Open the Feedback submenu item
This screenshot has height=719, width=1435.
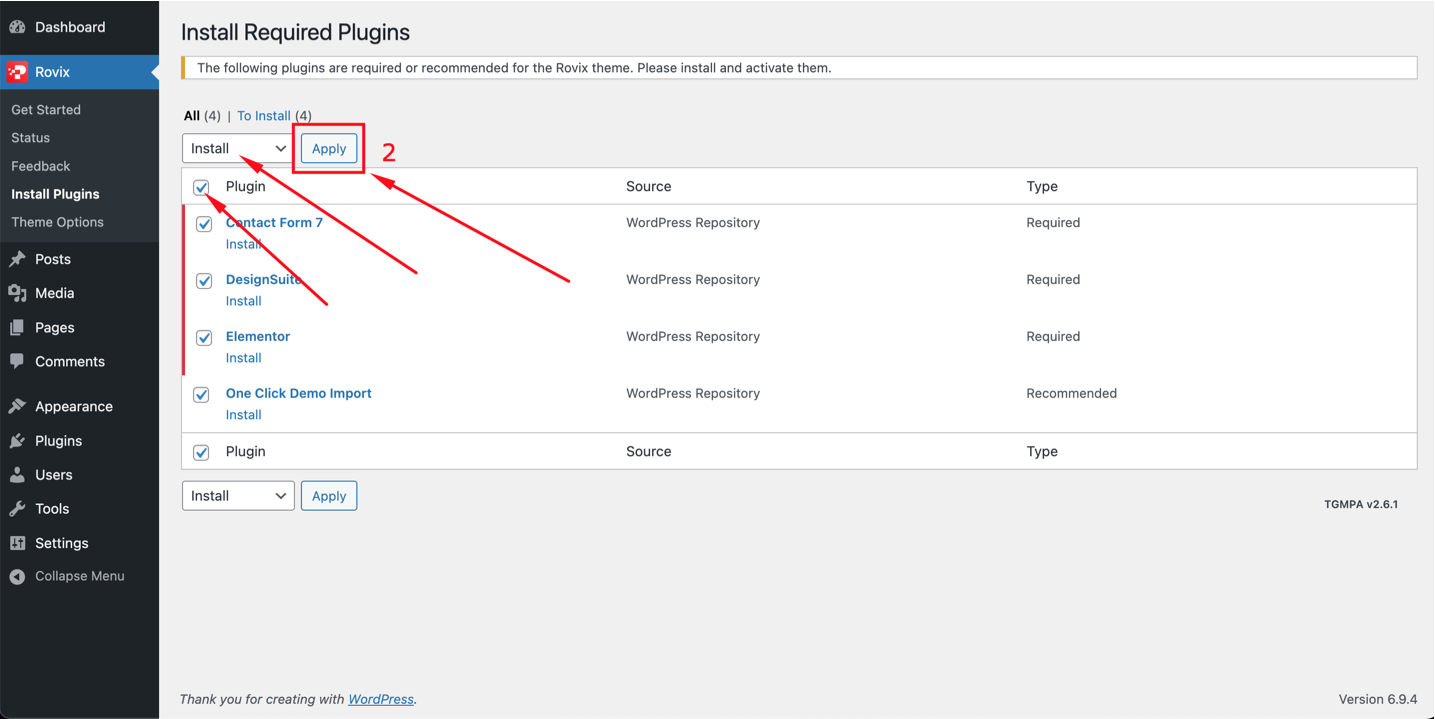41,166
